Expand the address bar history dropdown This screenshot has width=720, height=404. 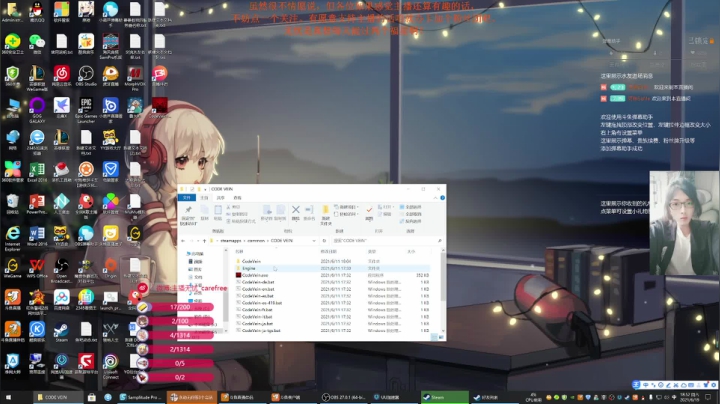pyautogui.click(x=314, y=241)
